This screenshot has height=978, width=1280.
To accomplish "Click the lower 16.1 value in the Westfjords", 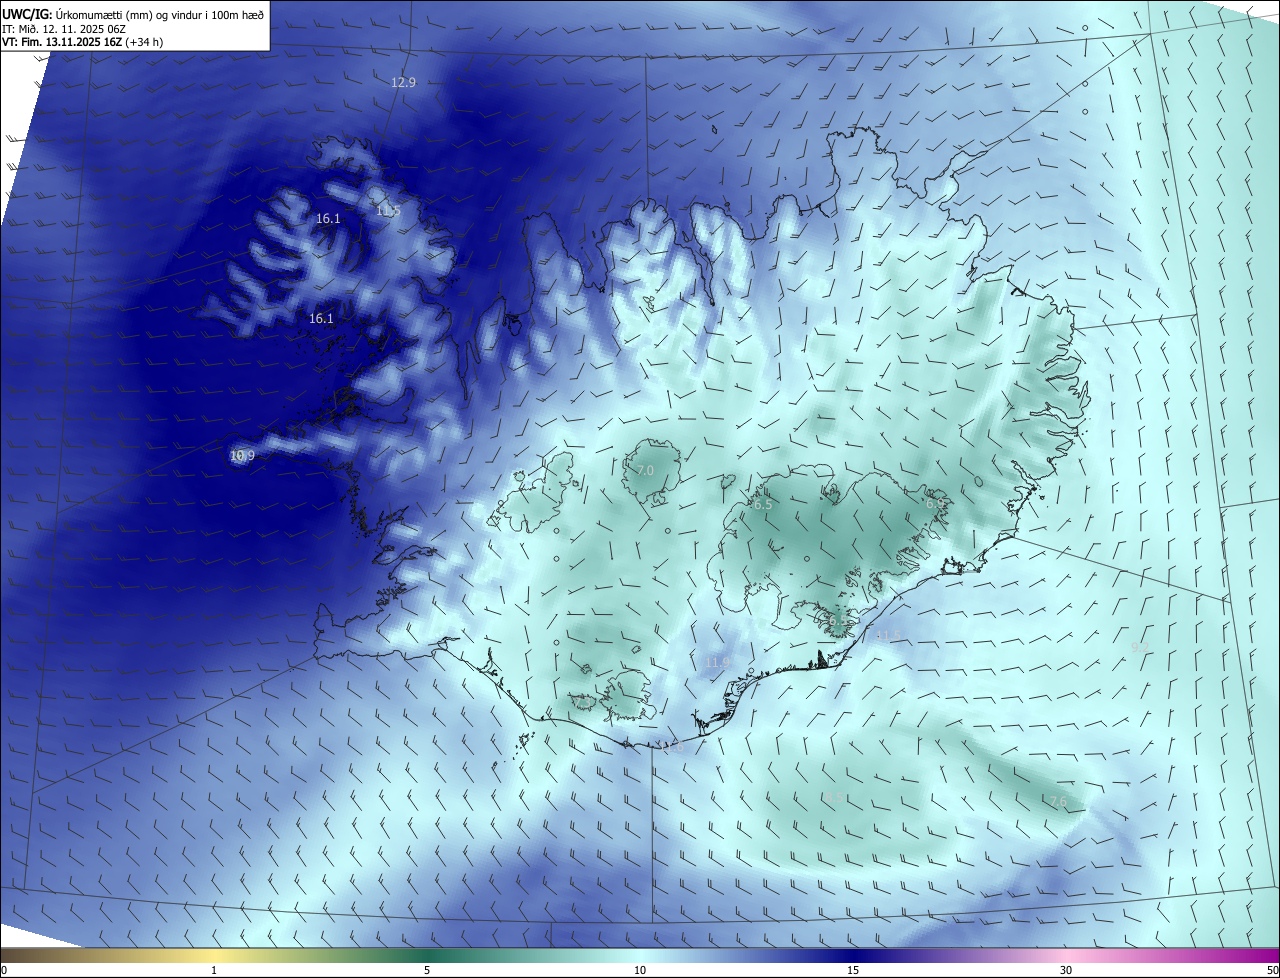I will click(321, 319).
